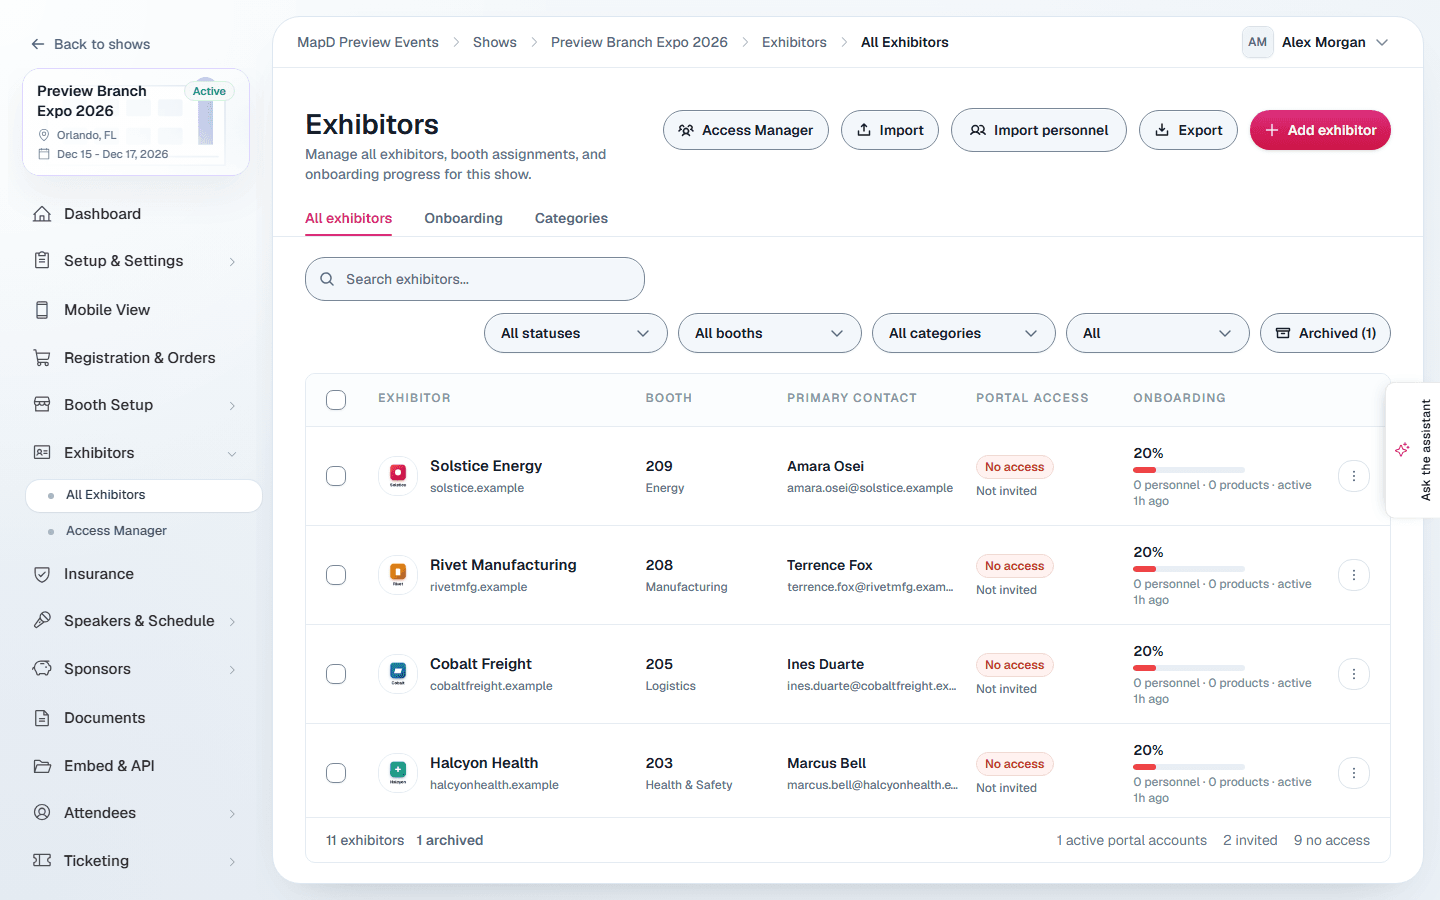Viewport: 1440px width, 900px height.
Task: Switch to the Categories tab
Action: click(571, 218)
